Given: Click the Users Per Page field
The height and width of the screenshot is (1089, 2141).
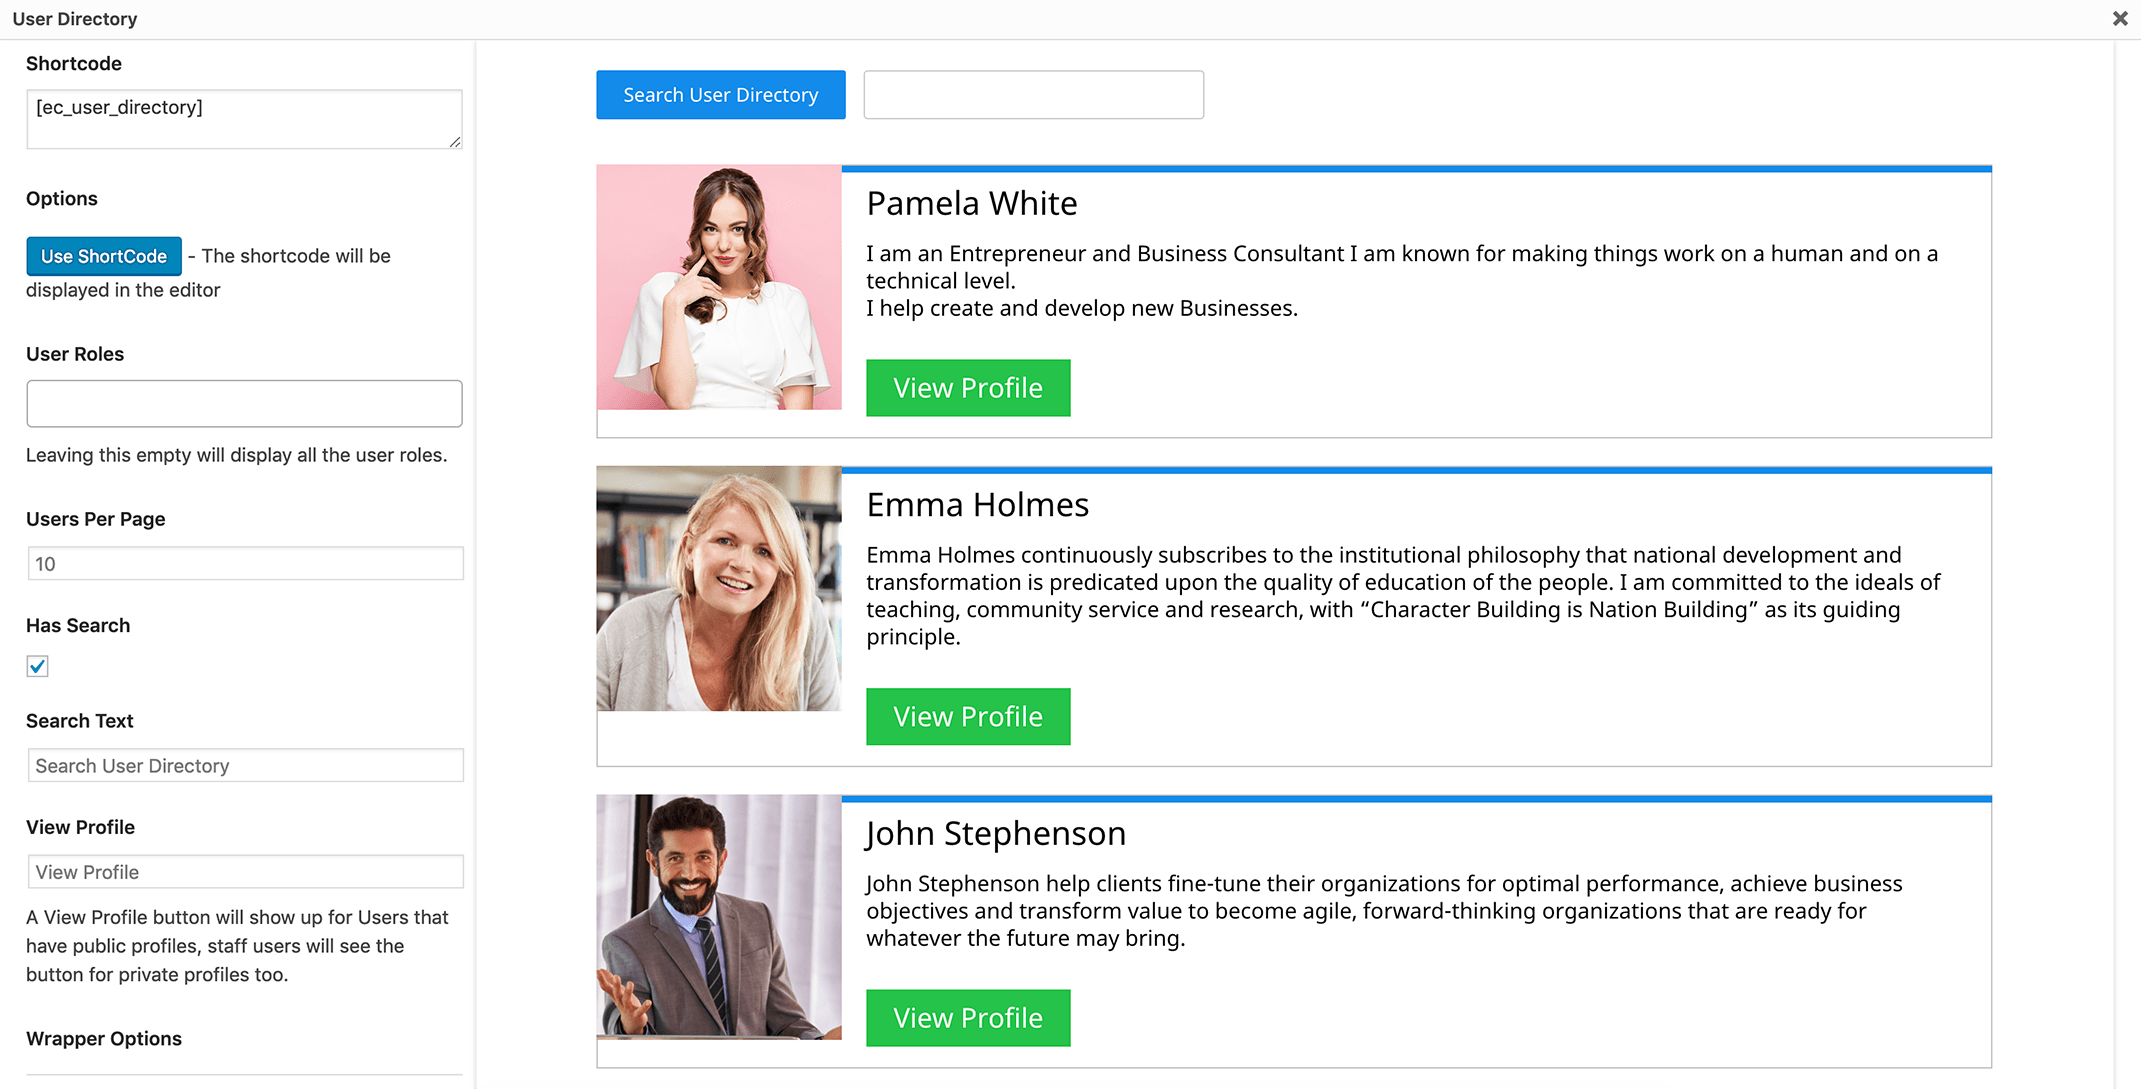Looking at the screenshot, I should tap(245, 564).
